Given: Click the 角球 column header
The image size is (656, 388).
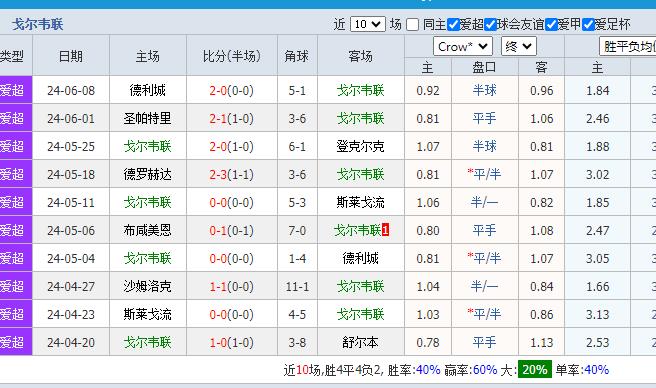Looking at the screenshot, I should [297, 56].
